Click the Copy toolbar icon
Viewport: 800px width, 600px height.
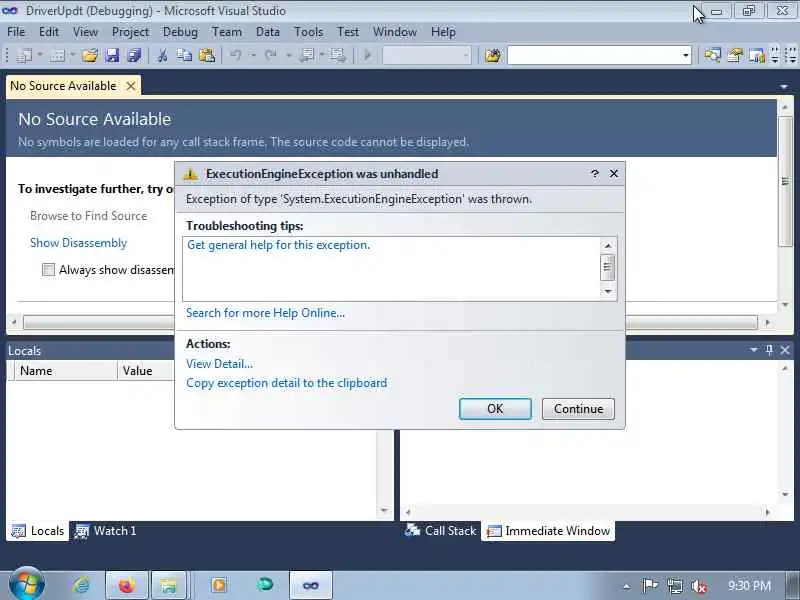click(184, 55)
